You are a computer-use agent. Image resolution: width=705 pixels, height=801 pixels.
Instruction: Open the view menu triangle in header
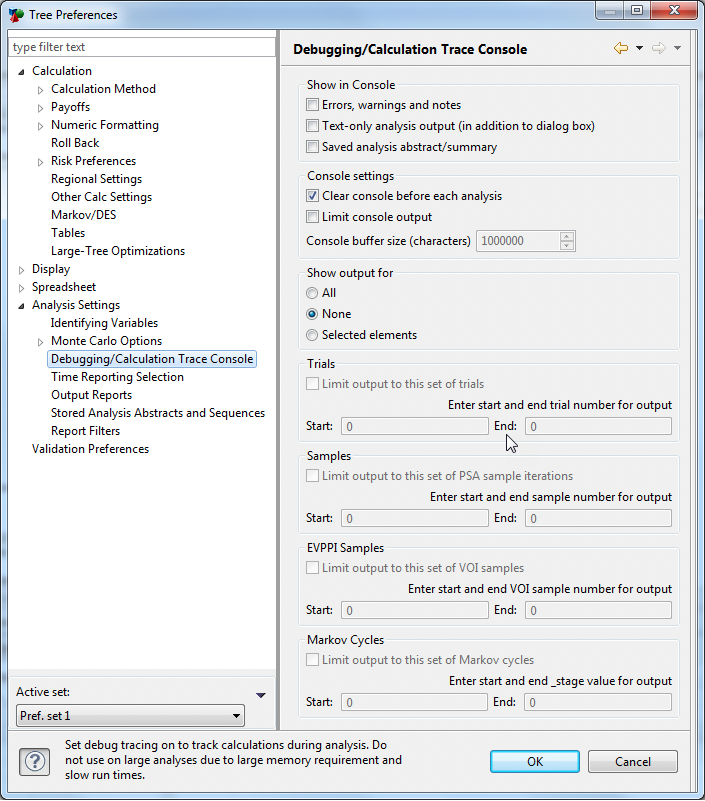(677, 49)
